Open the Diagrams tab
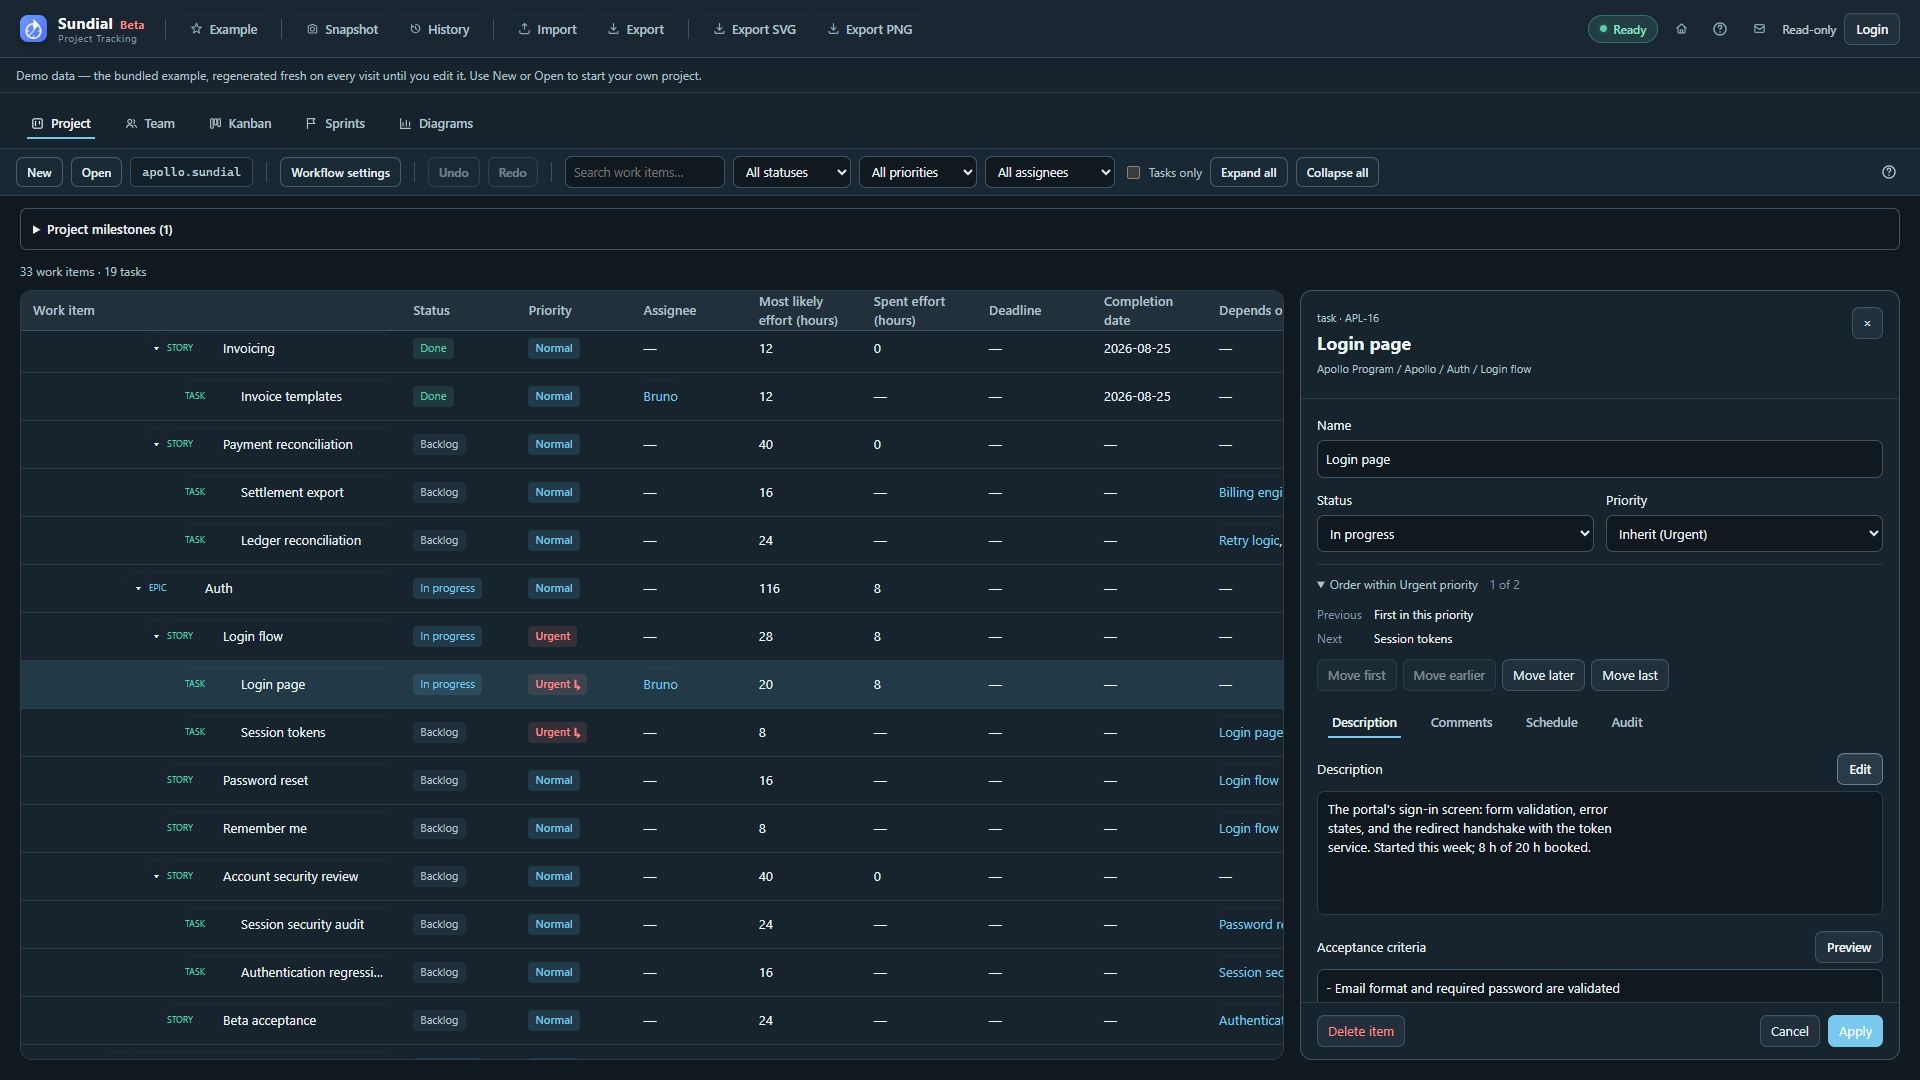This screenshot has height=1080, width=1920. (x=436, y=123)
